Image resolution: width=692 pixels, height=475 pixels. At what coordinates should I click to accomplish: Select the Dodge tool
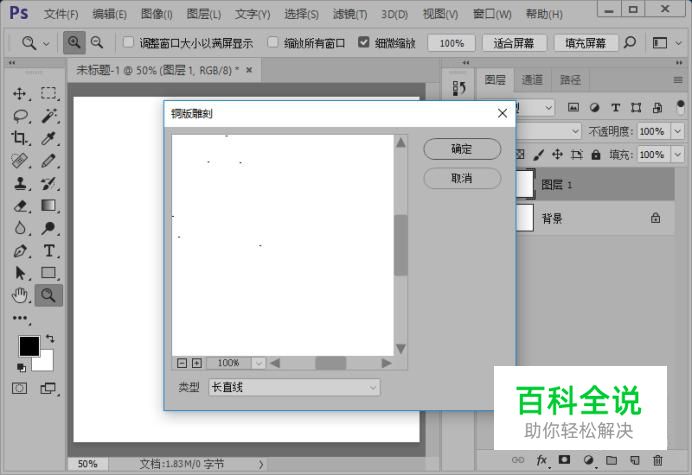pyautogui.click(x=49, y=228)
